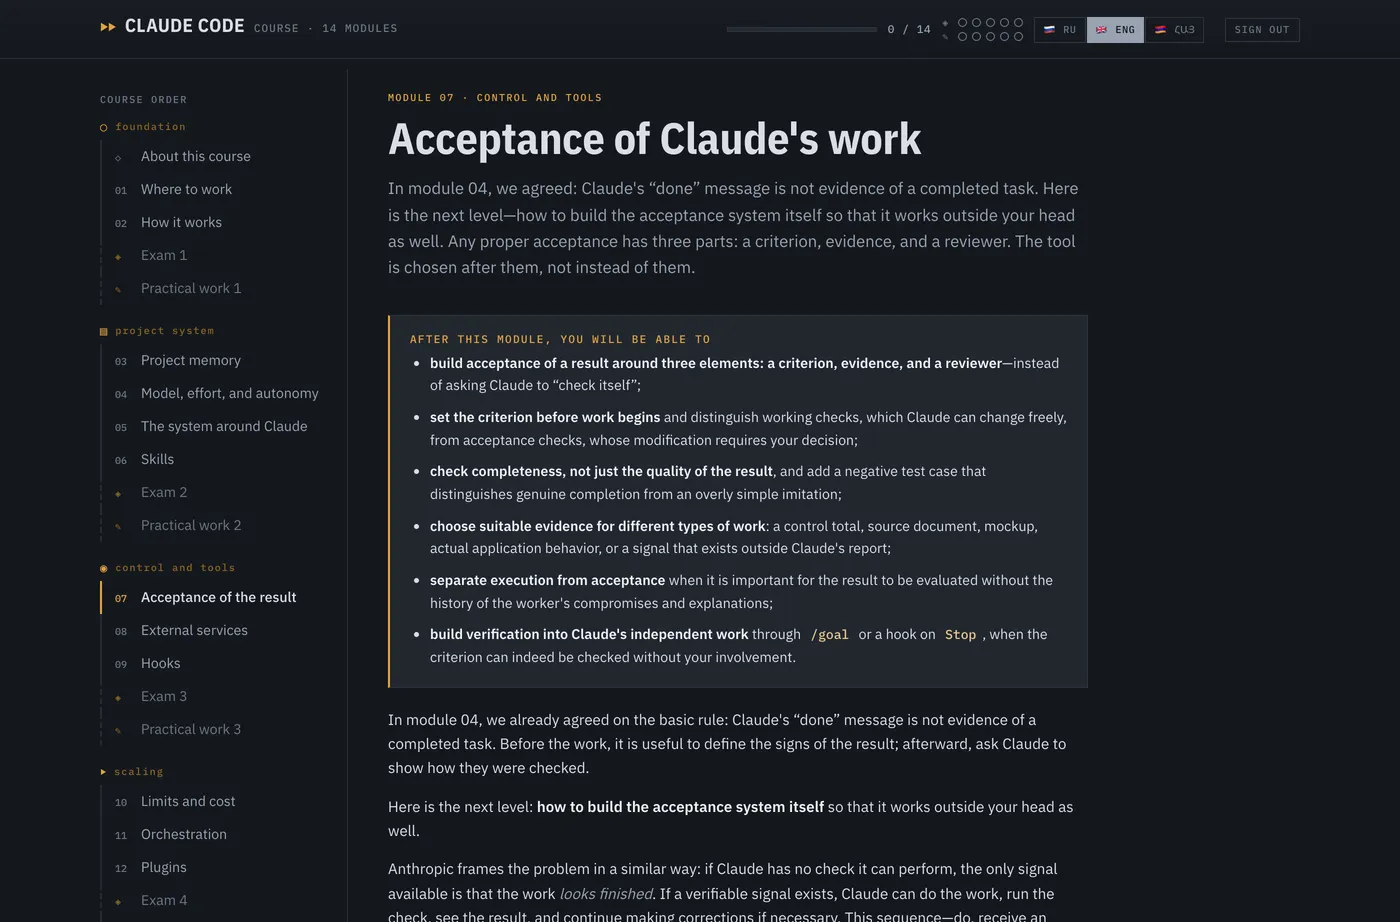Click the control and tools section label
This screenshot has height=922, width=1400.
coord(175,568)
